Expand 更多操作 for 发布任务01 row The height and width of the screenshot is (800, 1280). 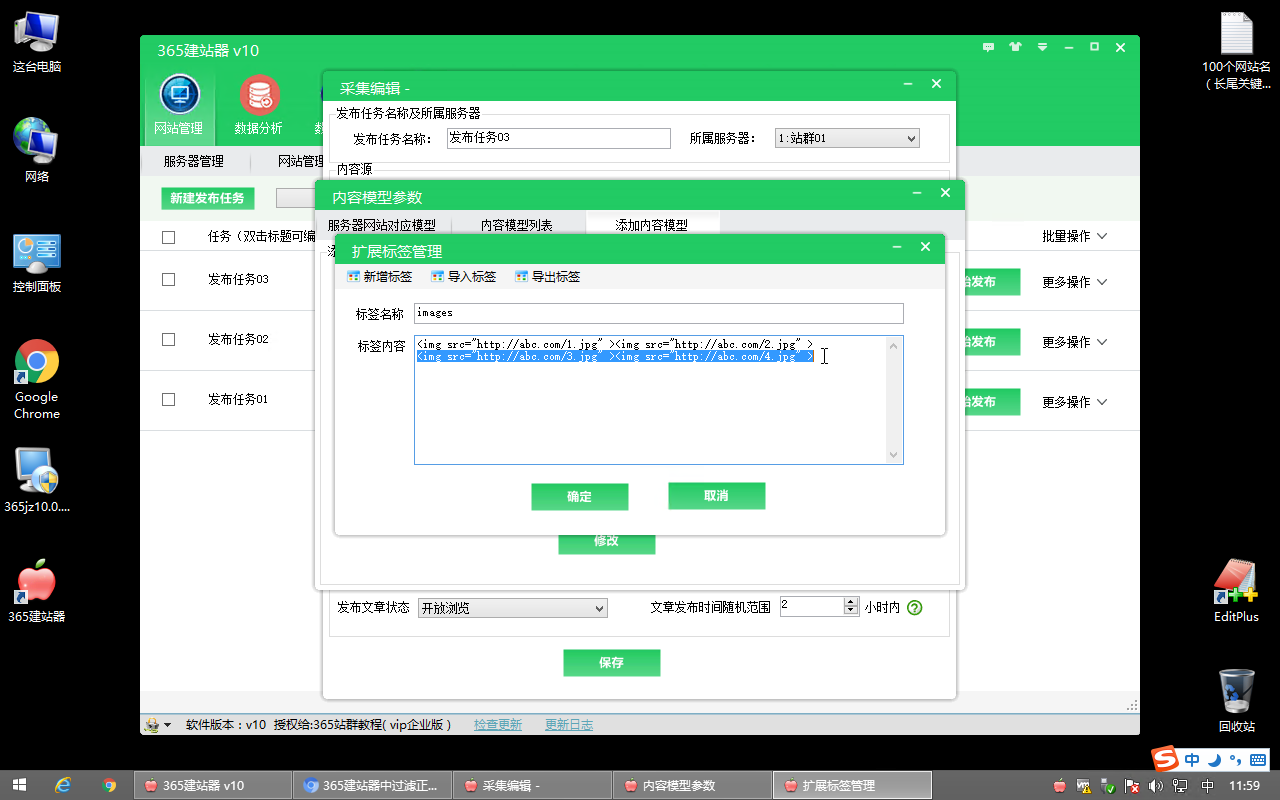click(x=1075, y=402)
